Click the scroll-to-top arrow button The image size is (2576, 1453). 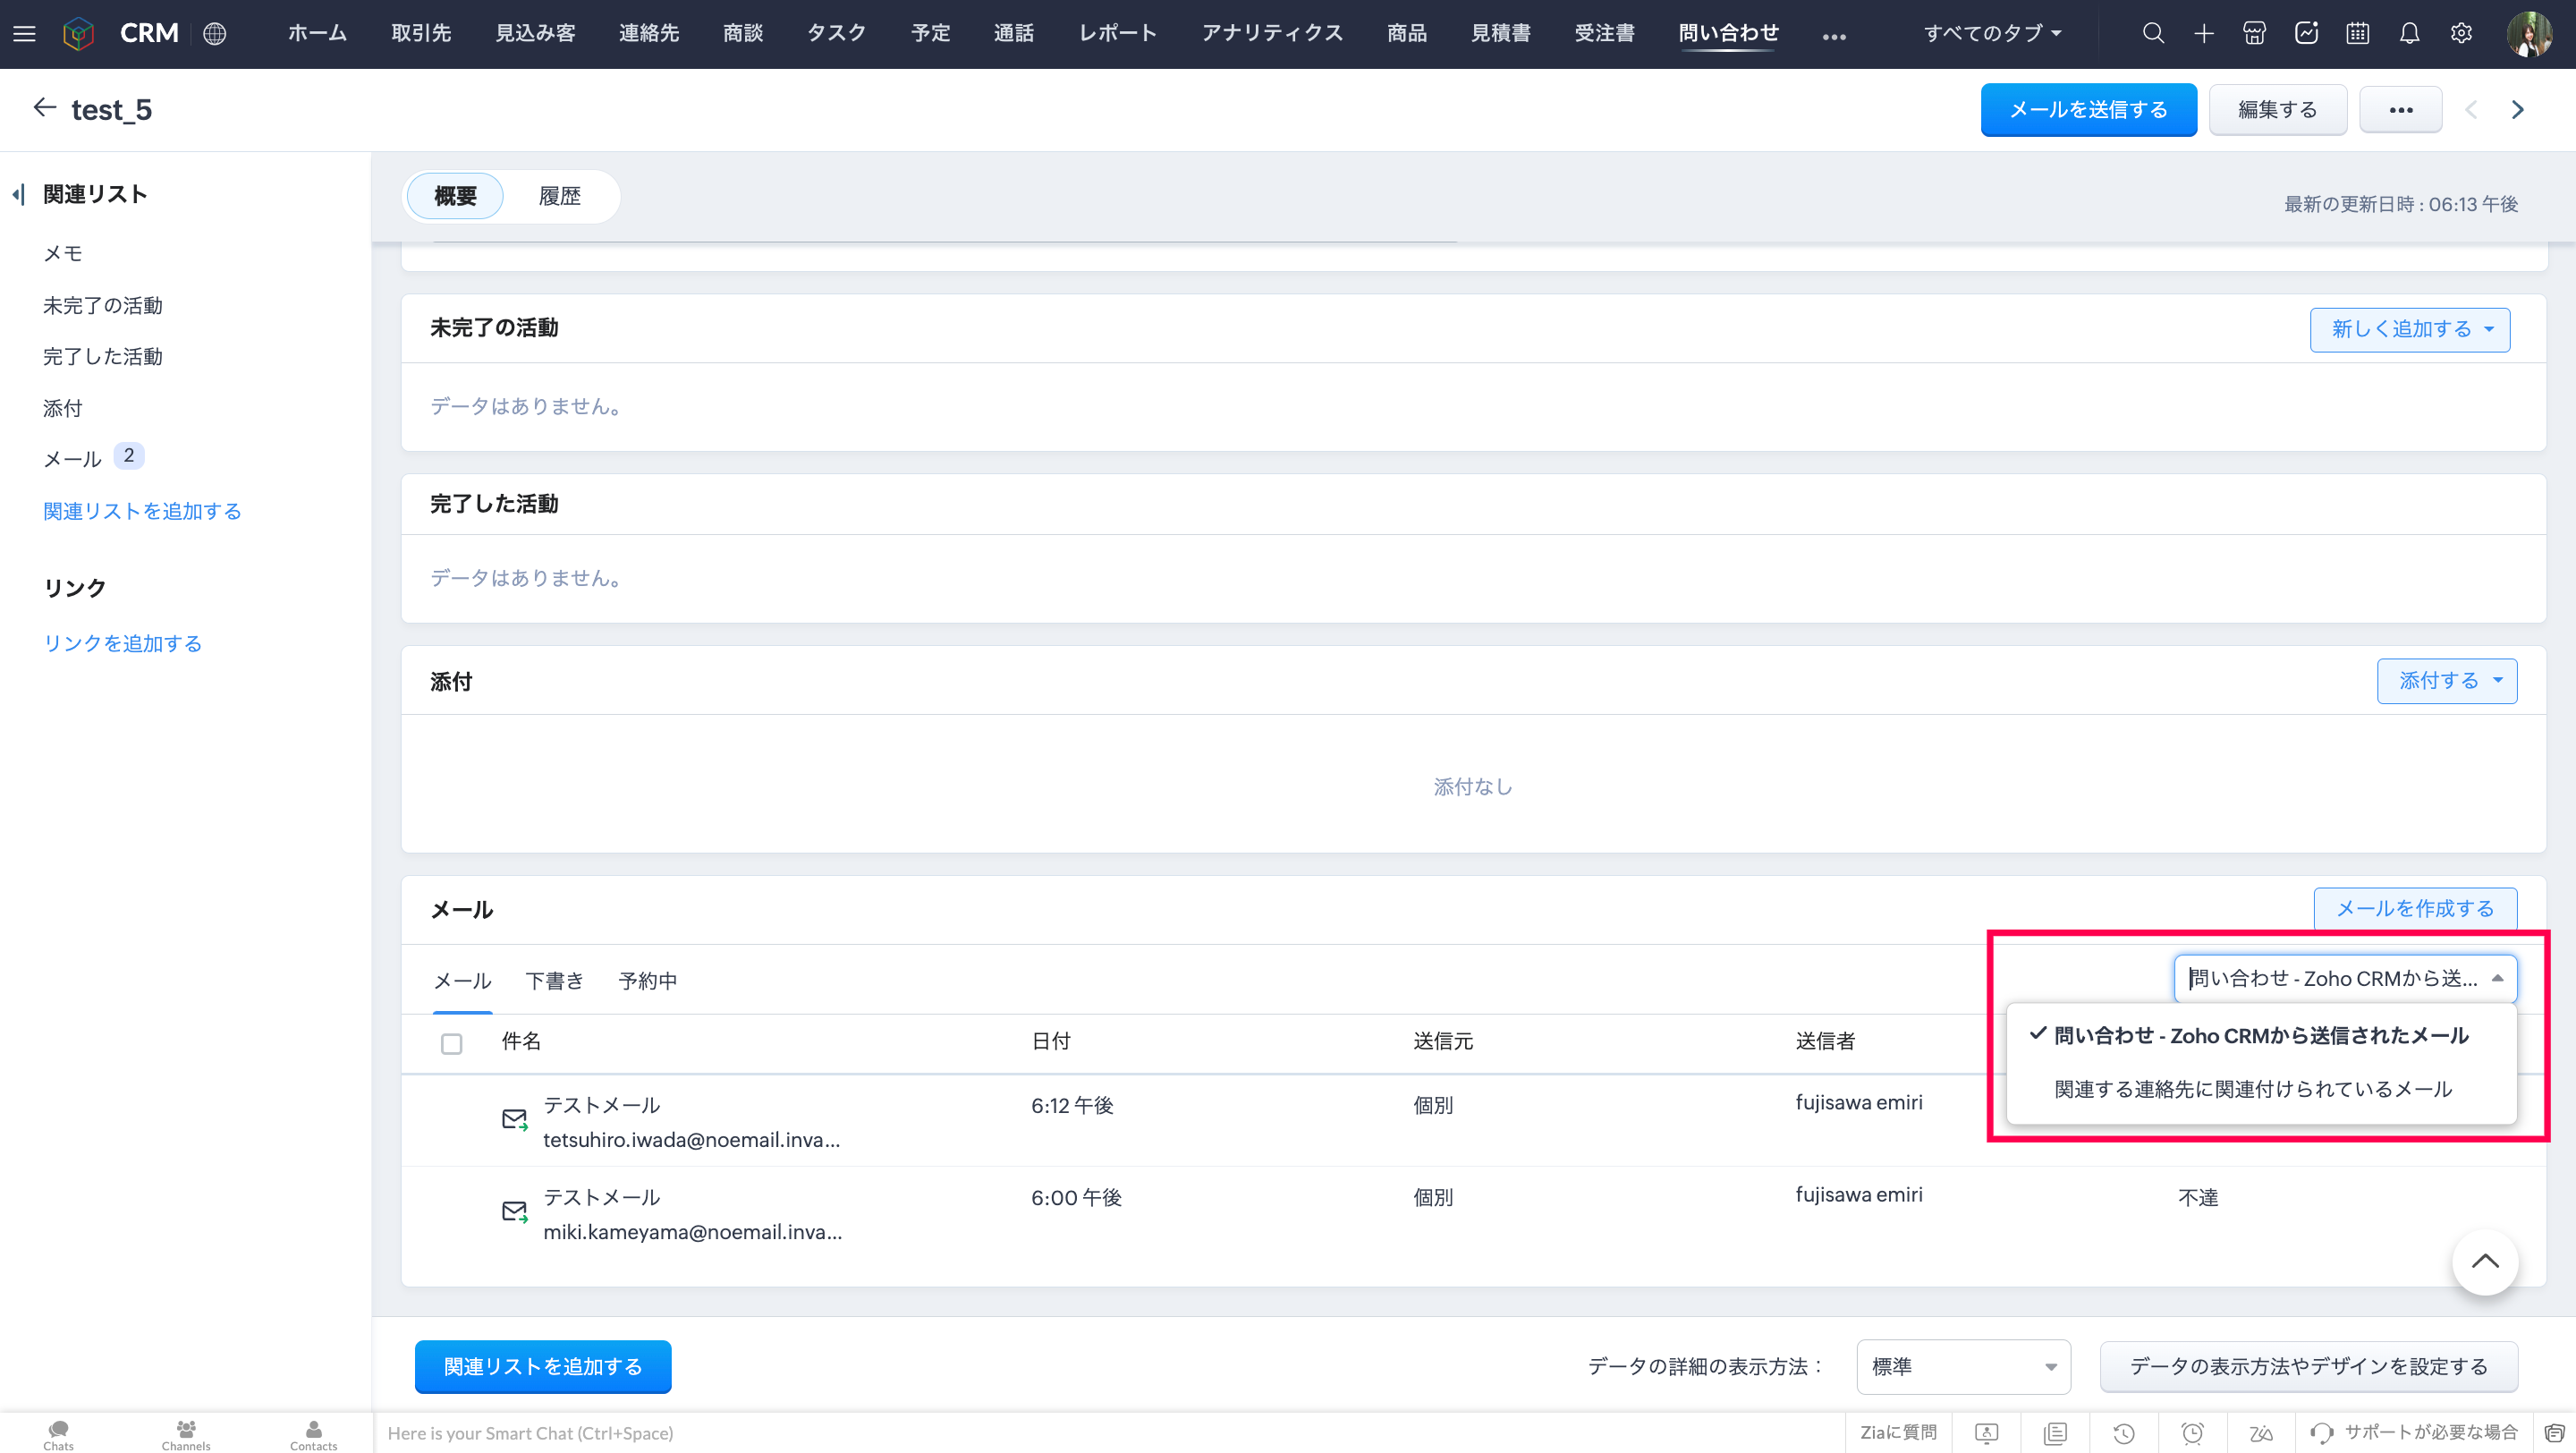pos(2484,1262)
